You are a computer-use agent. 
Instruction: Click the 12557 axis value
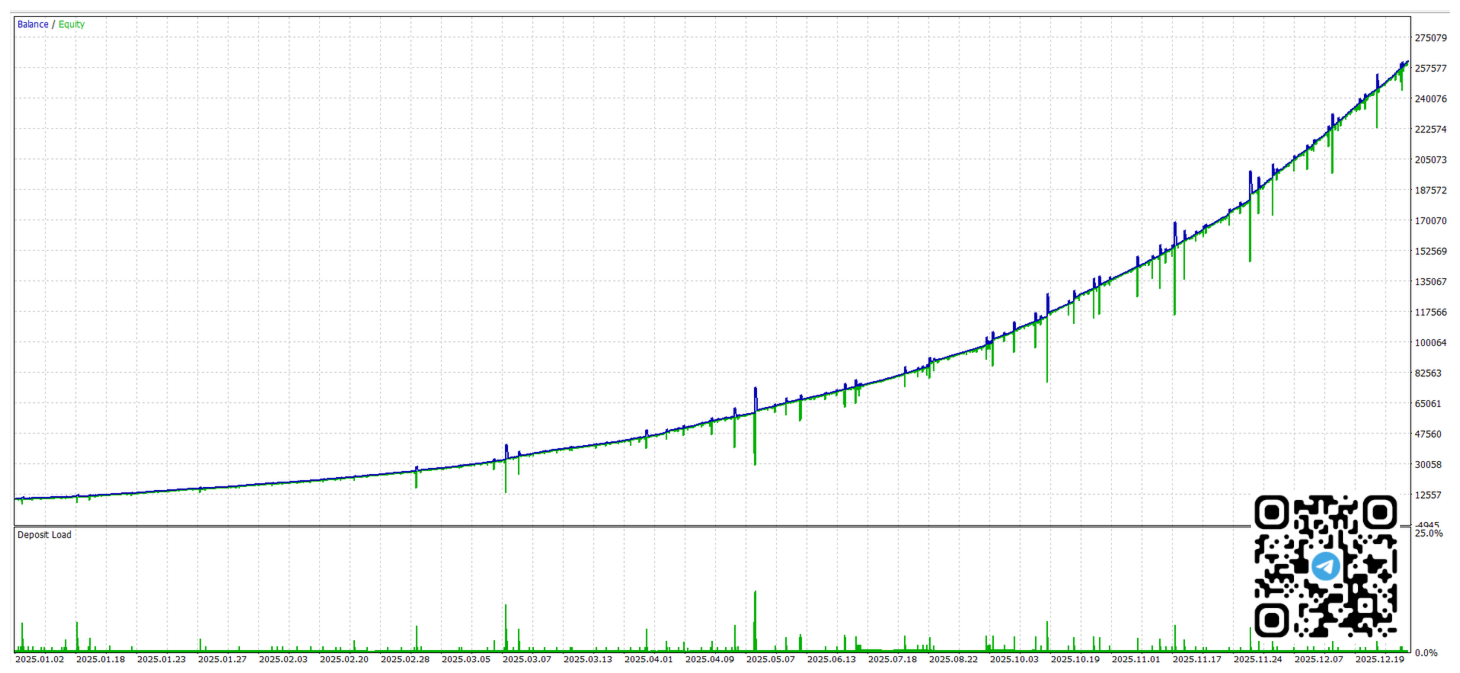pyautogui.click(x=1428, y=495)
